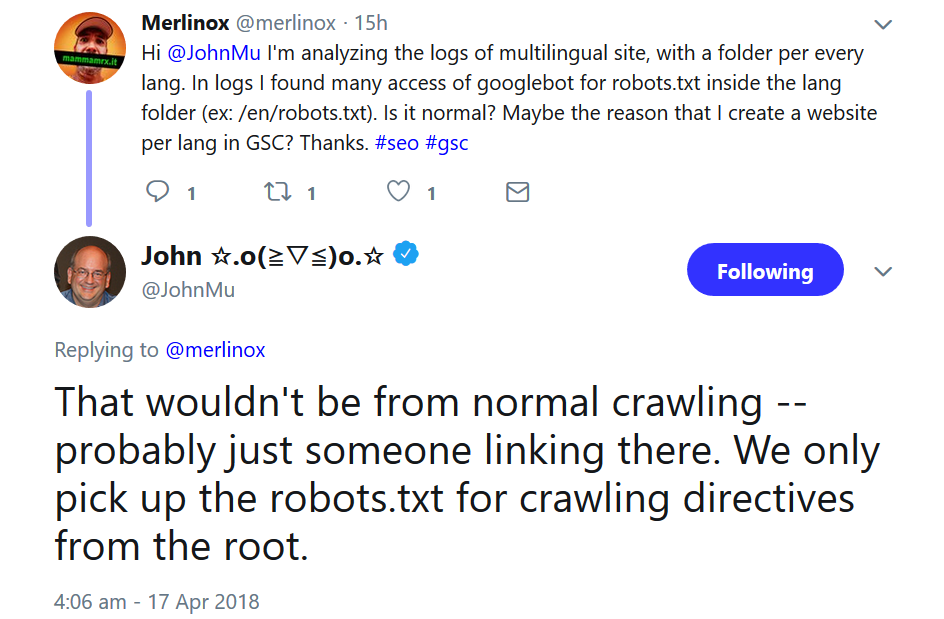
Task: Like Merlinox's tweet via heart icon
Action: [x=398, y=192]
